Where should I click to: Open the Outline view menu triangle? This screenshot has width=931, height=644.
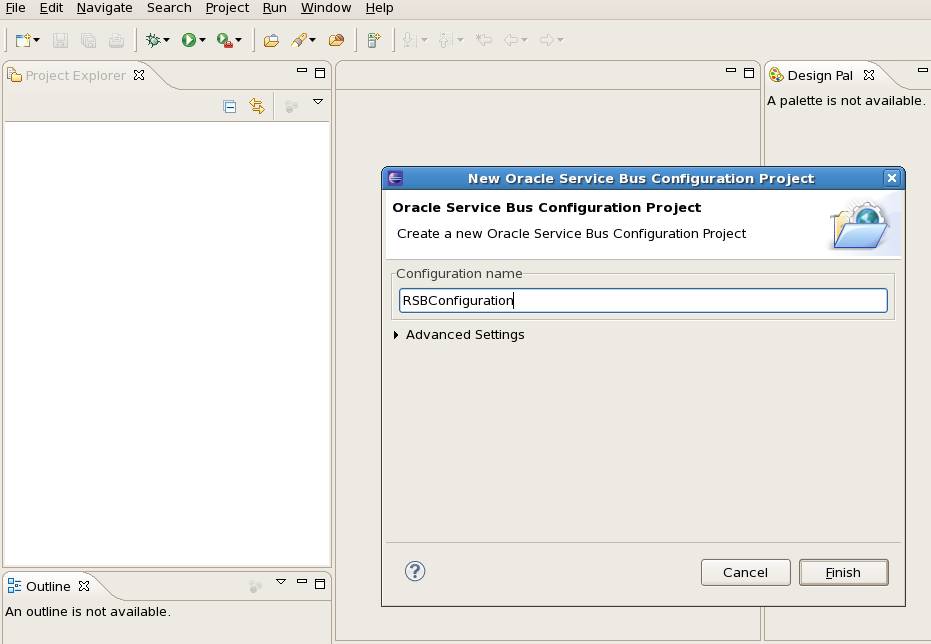(x=281, y=582)
